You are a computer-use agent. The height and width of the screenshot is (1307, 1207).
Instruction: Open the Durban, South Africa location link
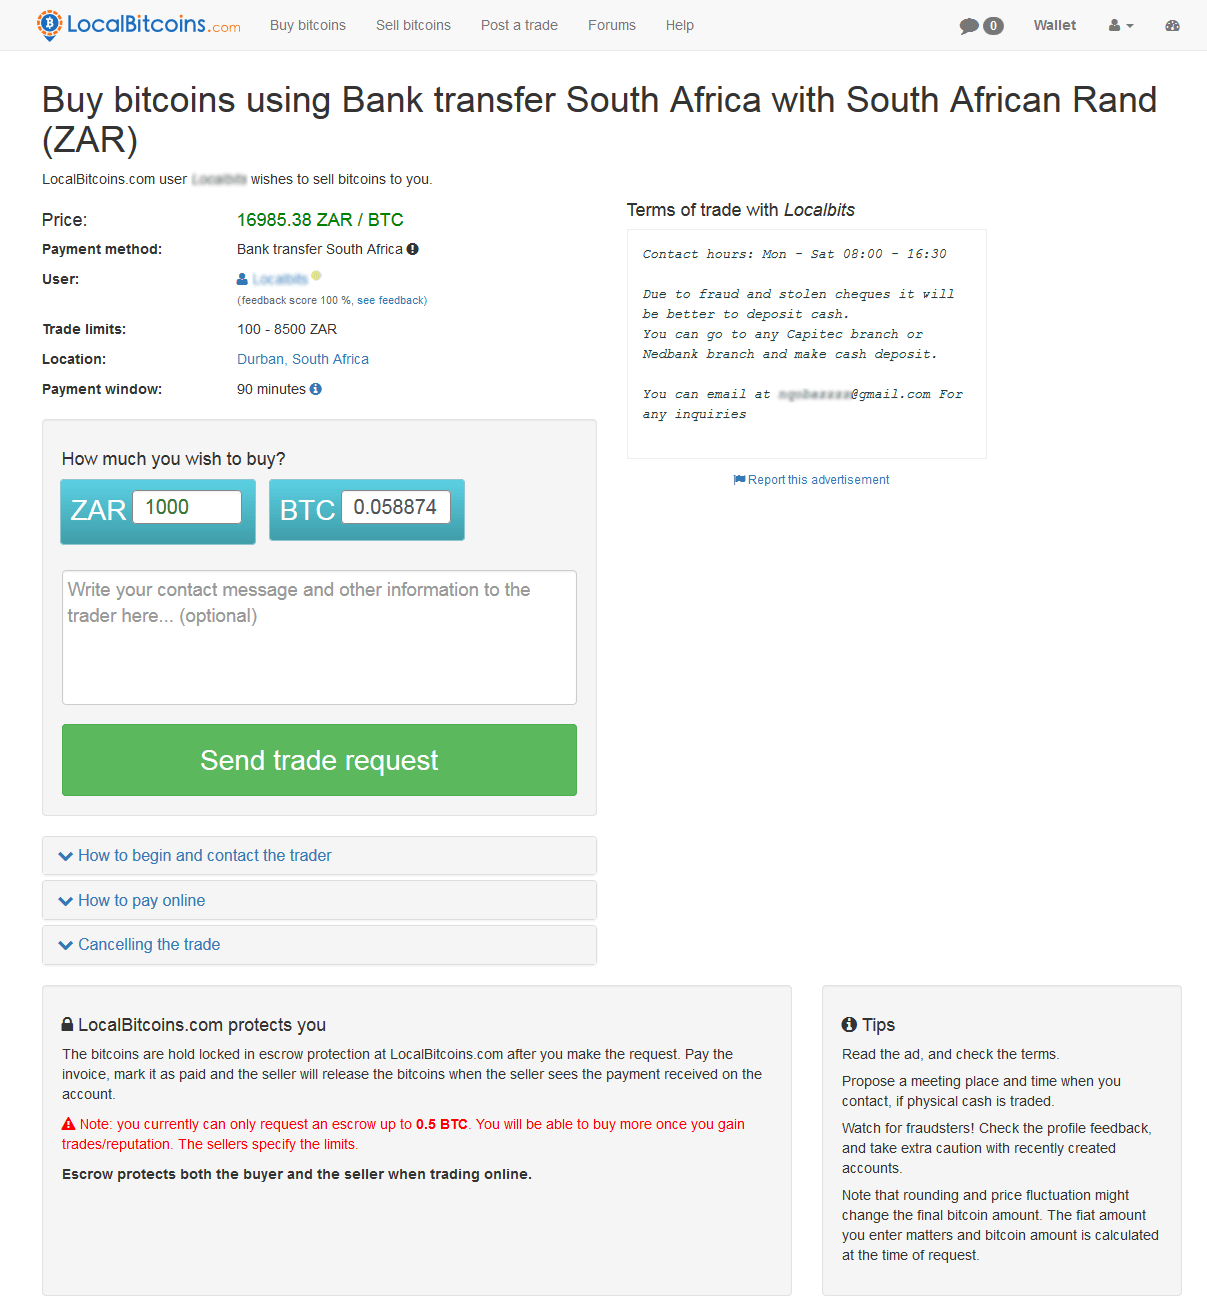(x=303, y=359)
